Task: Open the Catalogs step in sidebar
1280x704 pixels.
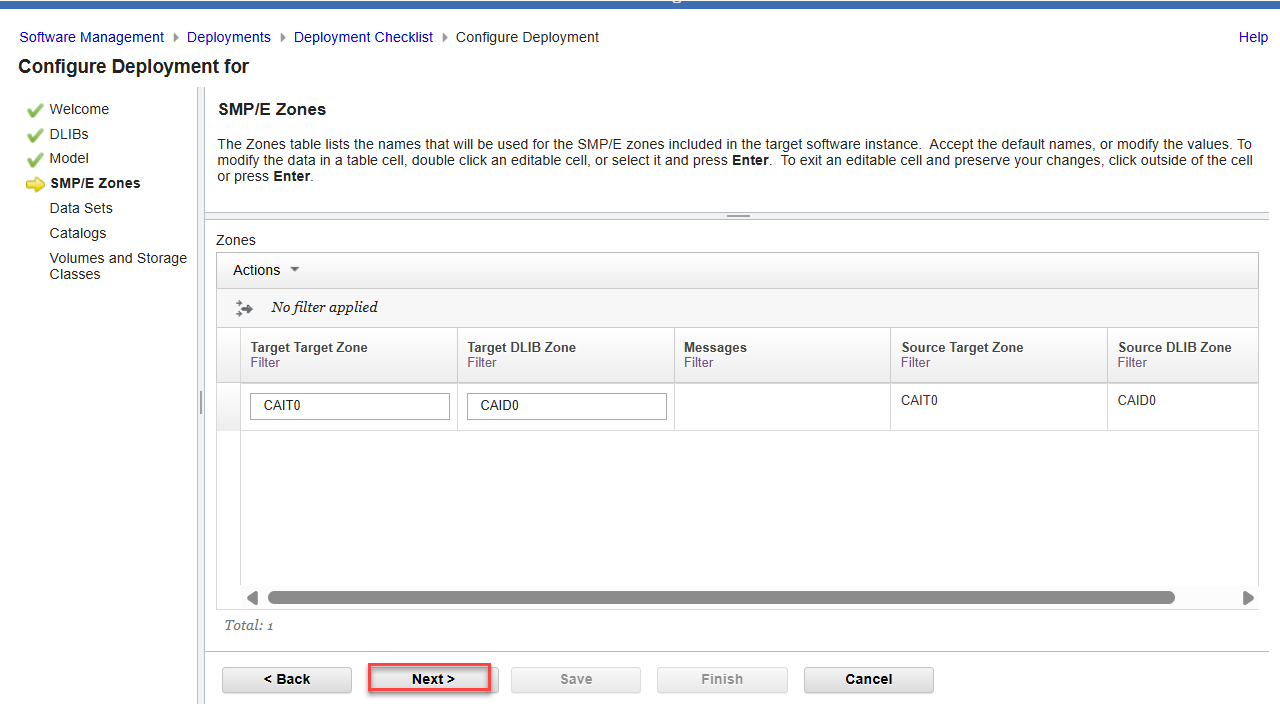Action: coord(77,233)
